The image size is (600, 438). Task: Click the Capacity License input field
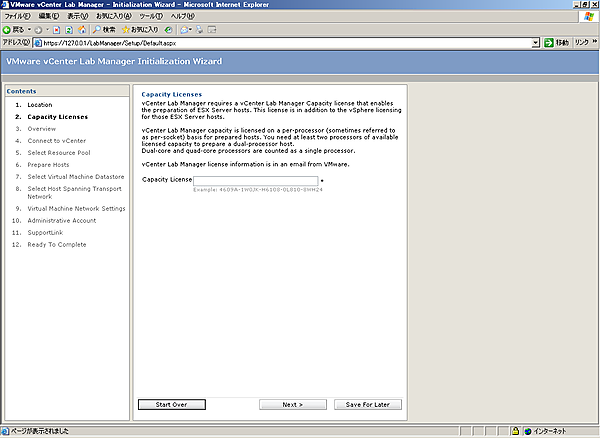coord(256,181)
